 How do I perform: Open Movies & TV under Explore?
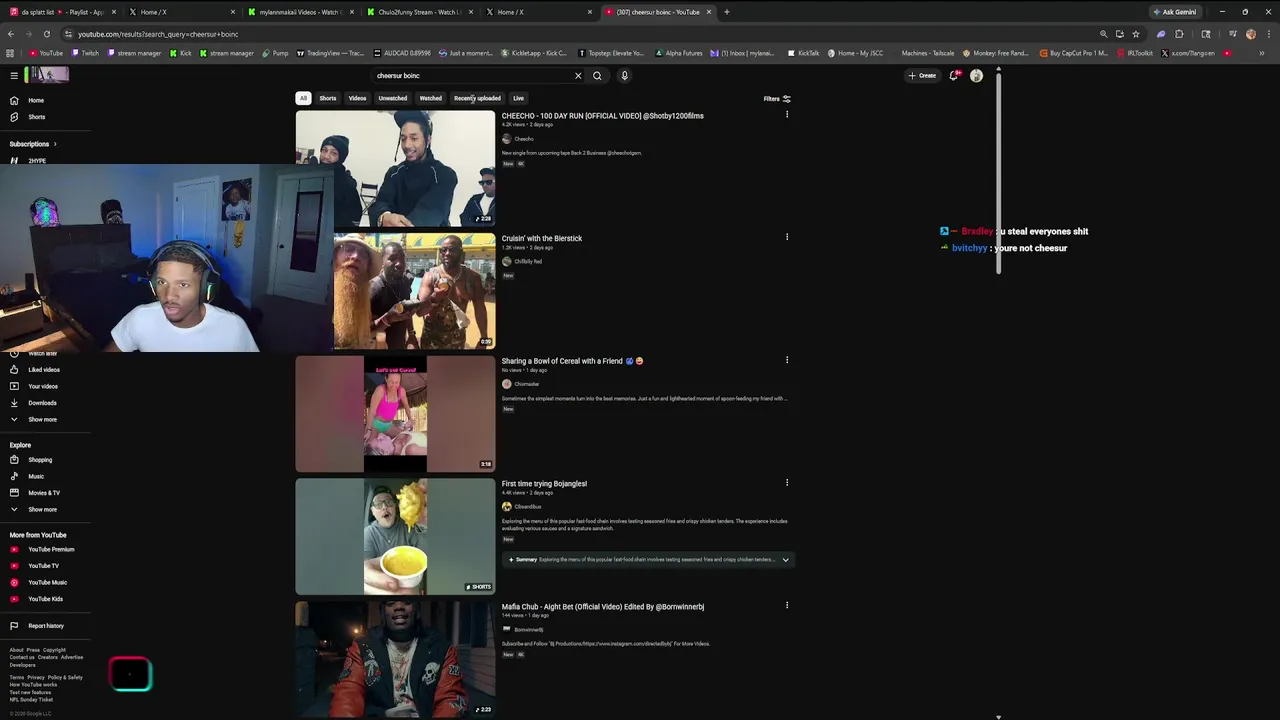pyautogui.click(x=45, y=493)
